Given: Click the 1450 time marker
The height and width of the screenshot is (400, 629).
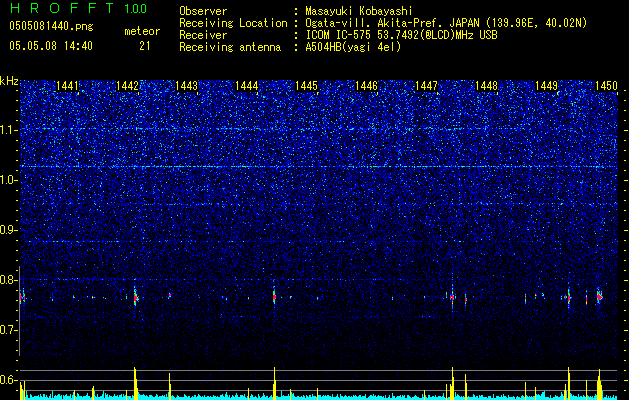Looking at the screenshot, I should tap(606, 85).
